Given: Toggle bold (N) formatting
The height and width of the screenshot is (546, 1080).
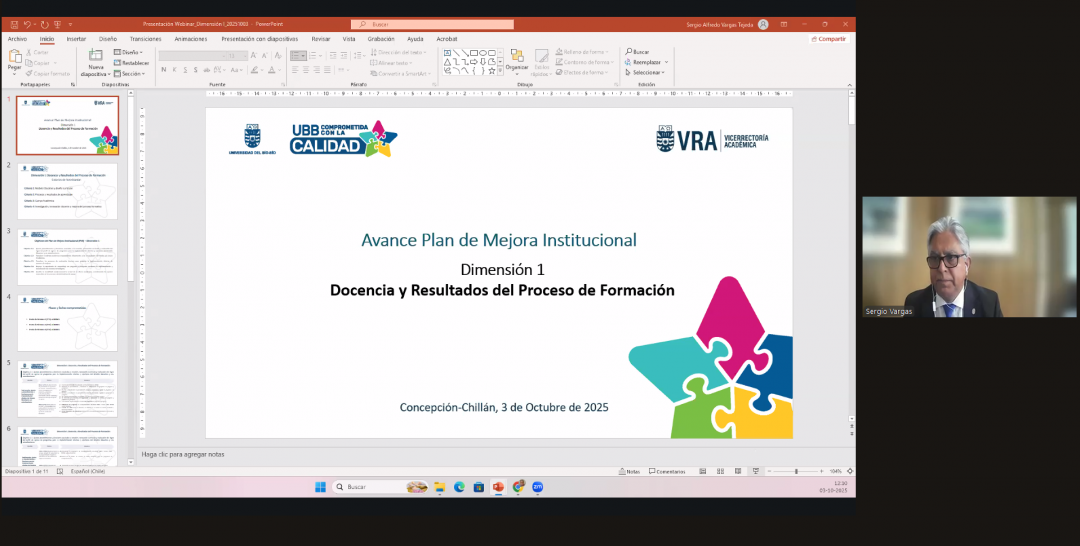Looking at the screenshot, I should [164, 70].
